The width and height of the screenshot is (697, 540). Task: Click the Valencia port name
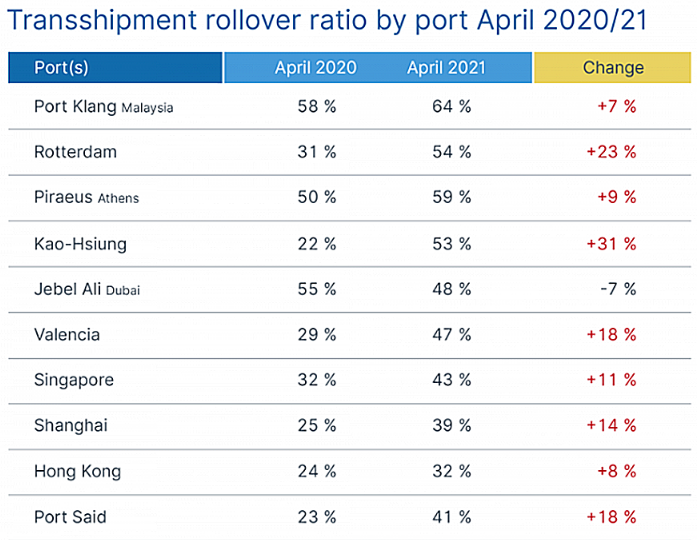click(x=67, y=335)
